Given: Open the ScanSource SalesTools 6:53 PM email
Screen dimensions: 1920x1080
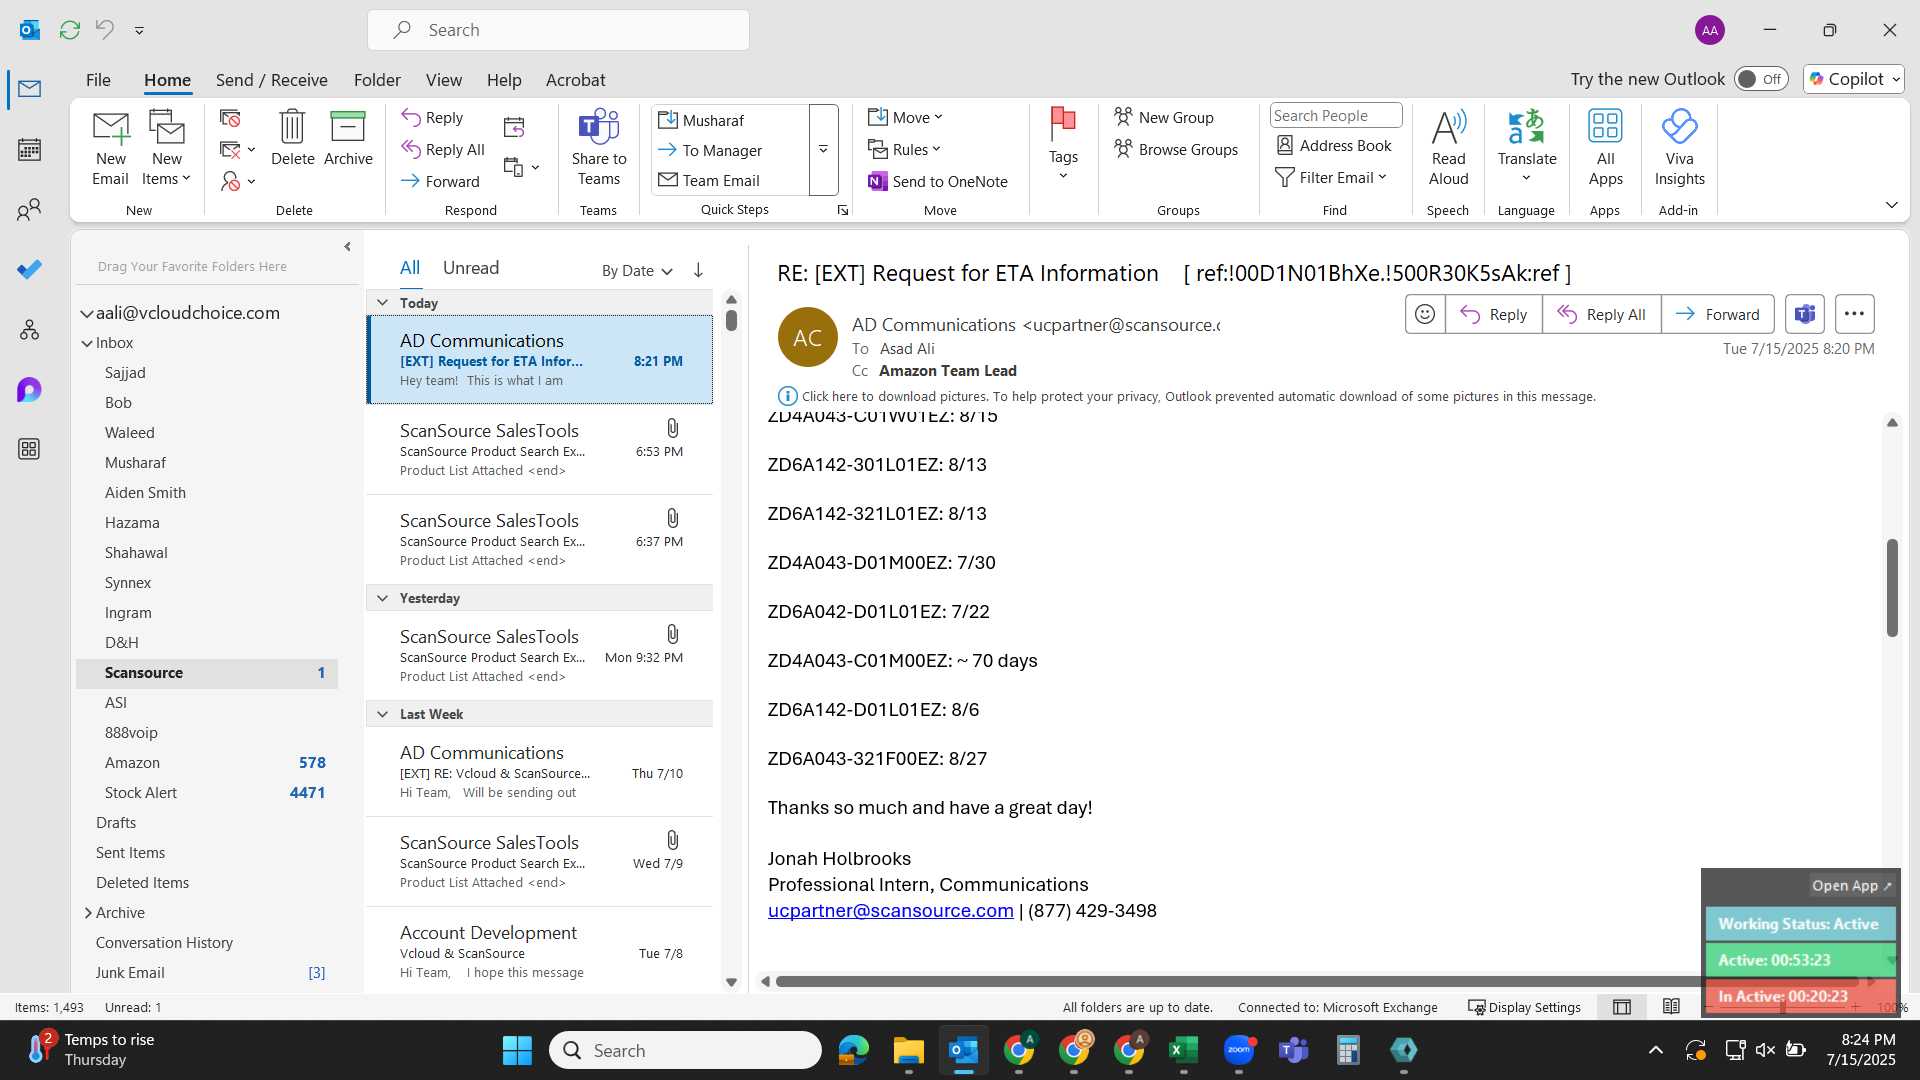Looking at the screenshot, I should 539,450.
